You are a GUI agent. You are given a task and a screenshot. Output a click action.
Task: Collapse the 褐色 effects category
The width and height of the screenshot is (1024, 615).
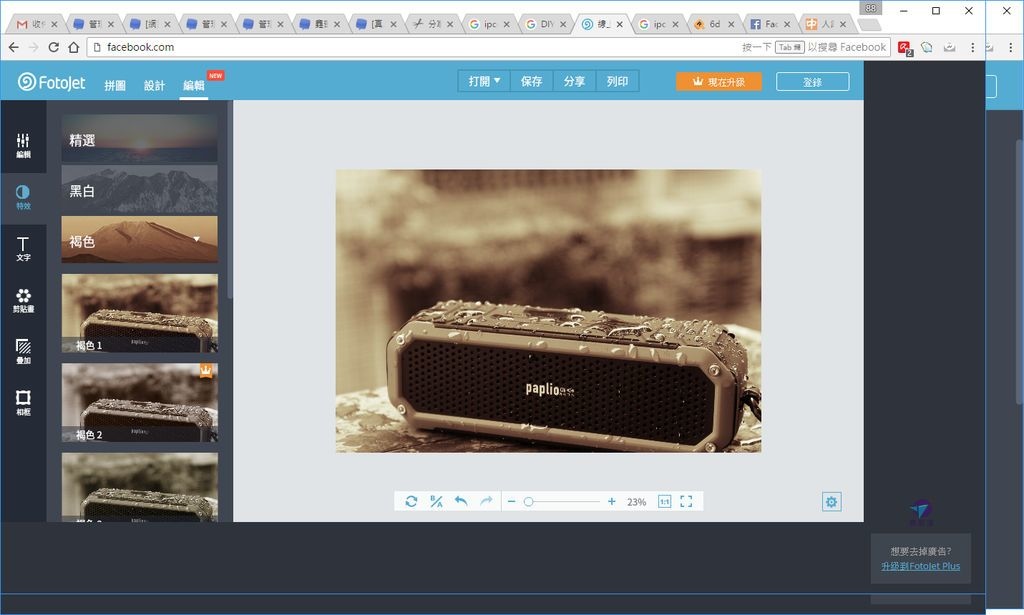pyautogui.click(x=140, y=240)
